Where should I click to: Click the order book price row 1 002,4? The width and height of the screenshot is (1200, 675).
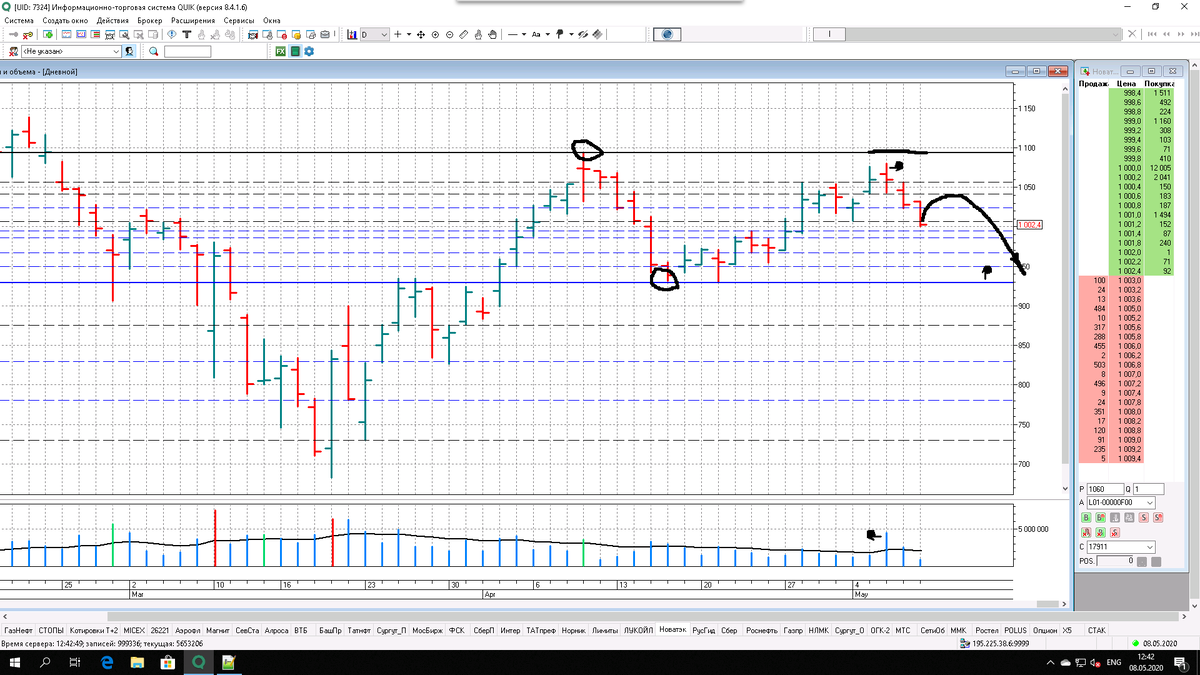1130,272
